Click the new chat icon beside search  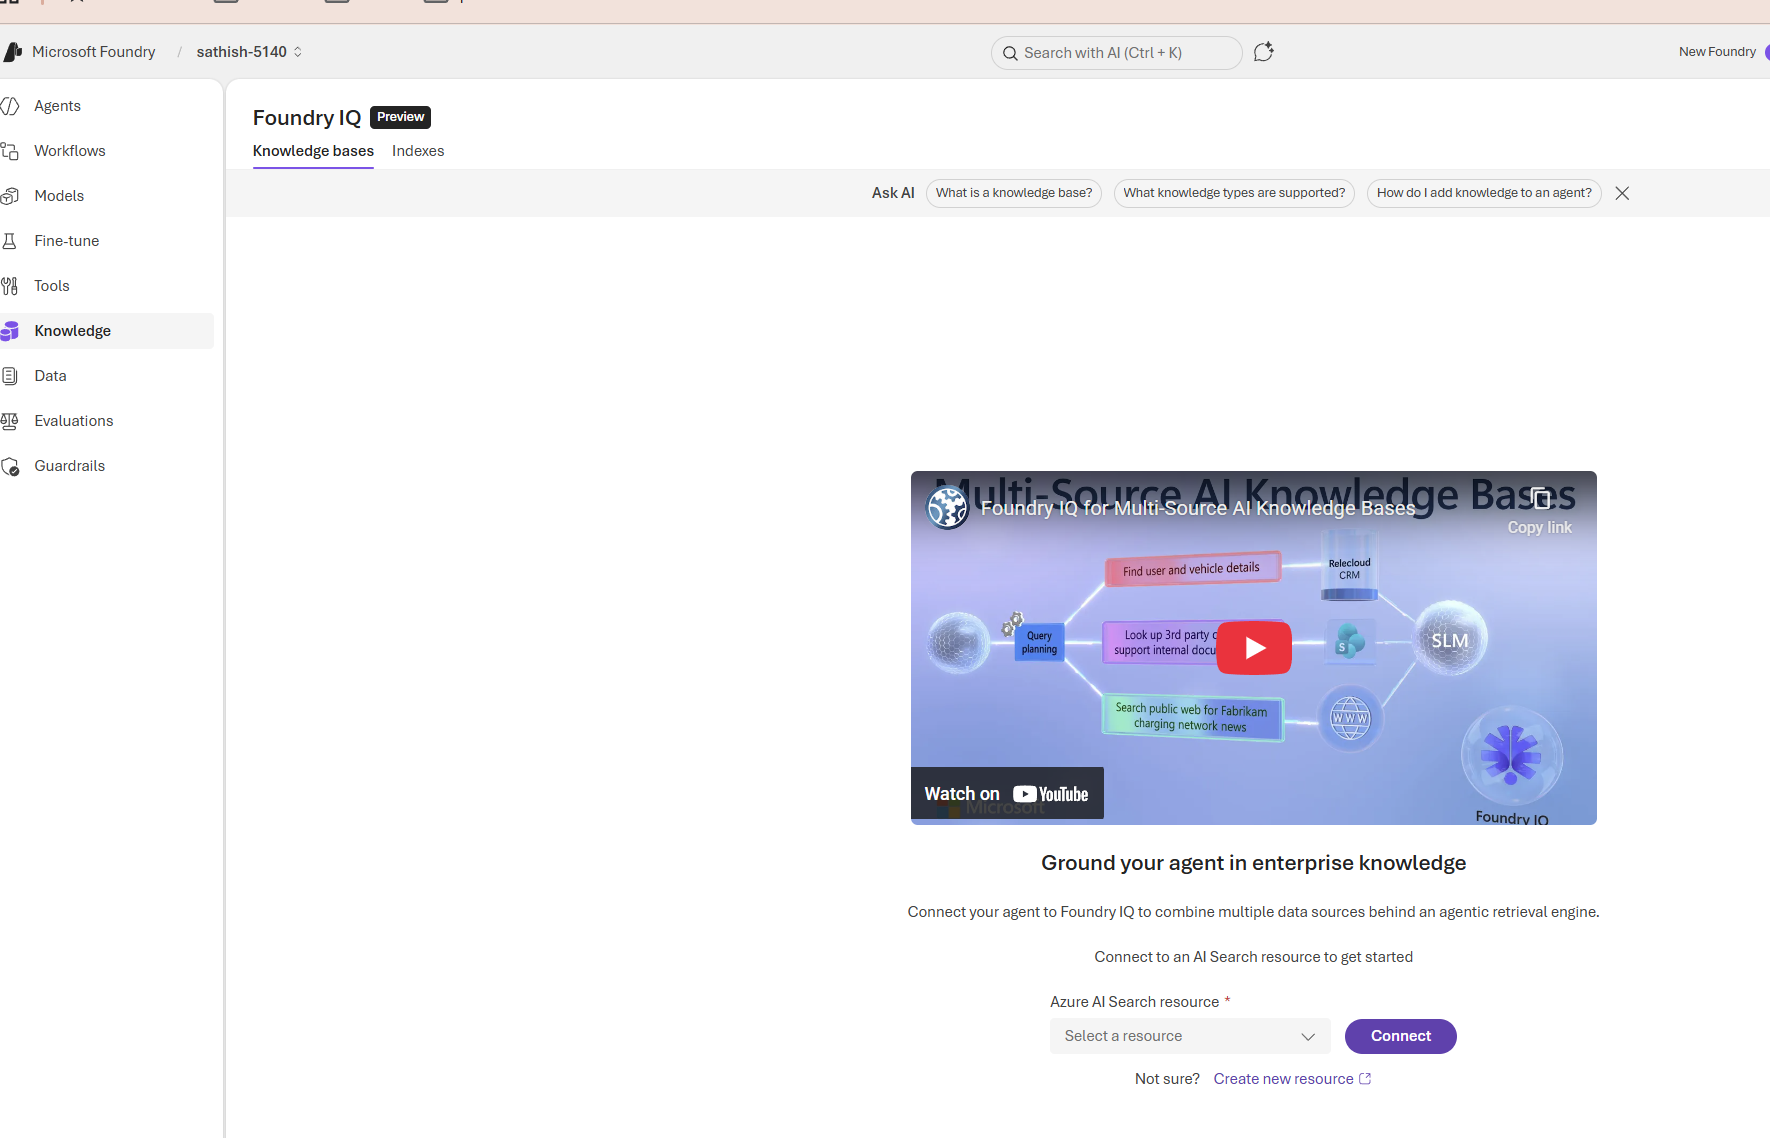pos(1263,52)
